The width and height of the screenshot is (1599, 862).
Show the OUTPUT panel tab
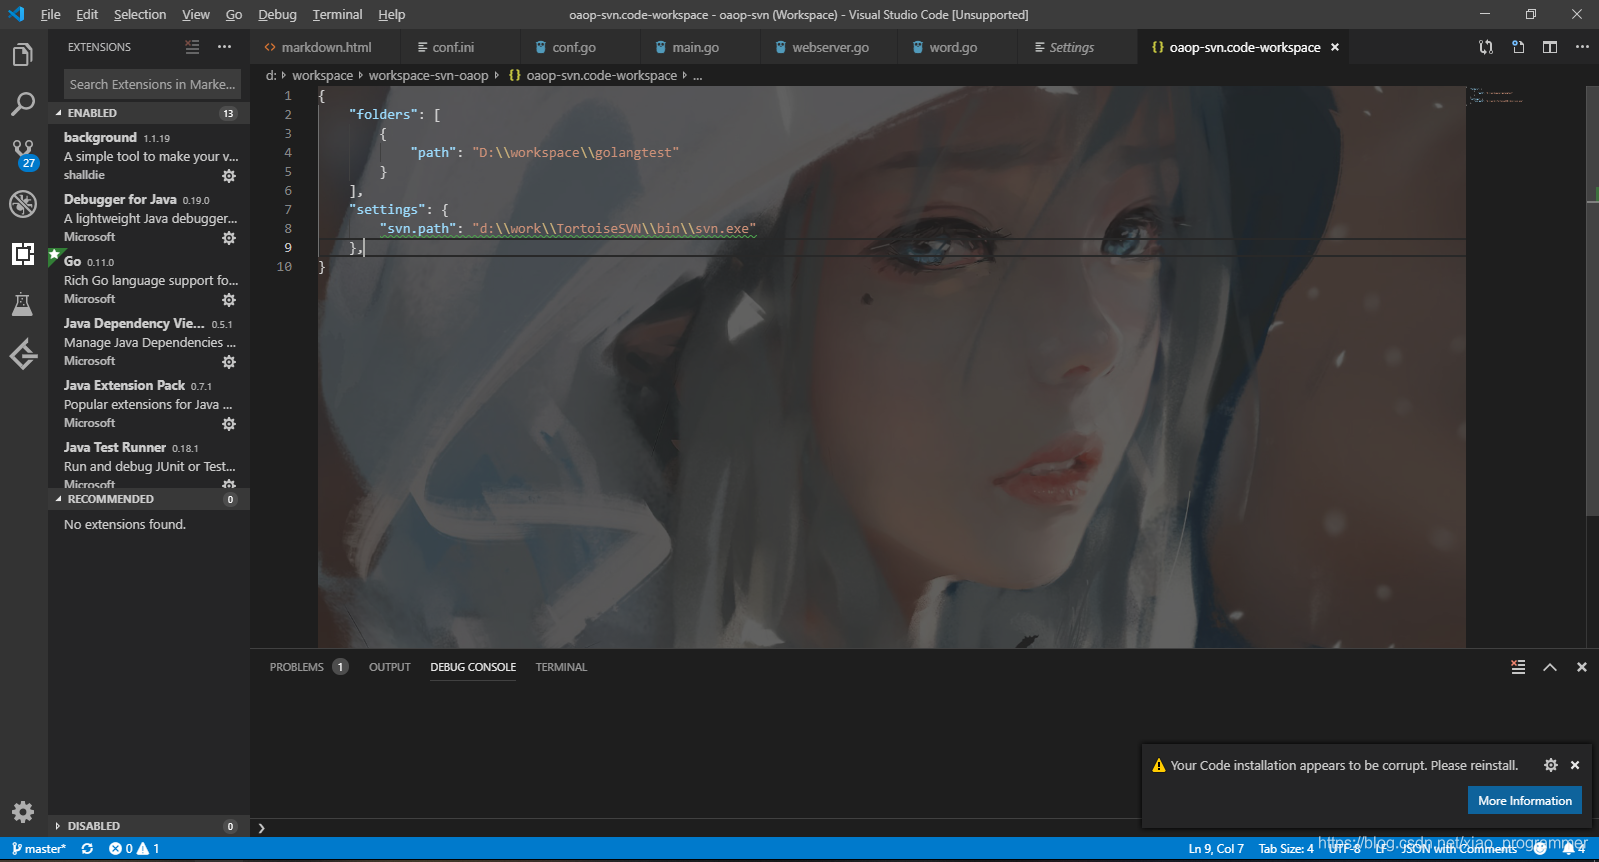(389, 667)
